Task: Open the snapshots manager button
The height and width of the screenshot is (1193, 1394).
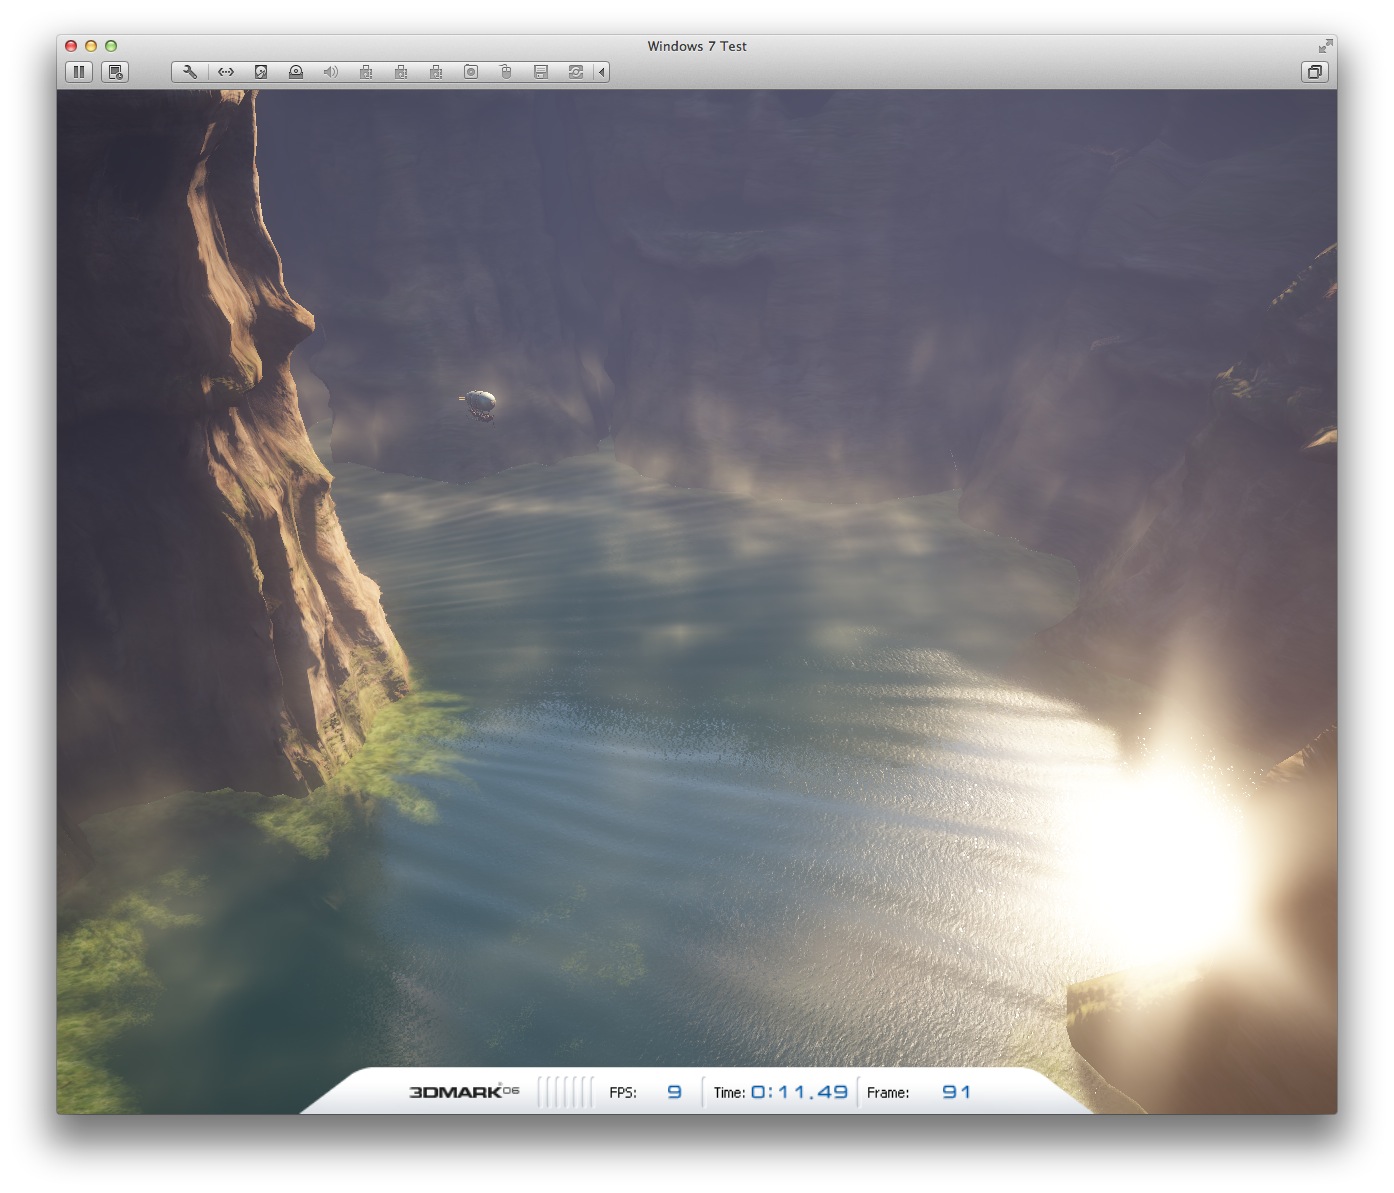Action: click(x=115, y=72)
